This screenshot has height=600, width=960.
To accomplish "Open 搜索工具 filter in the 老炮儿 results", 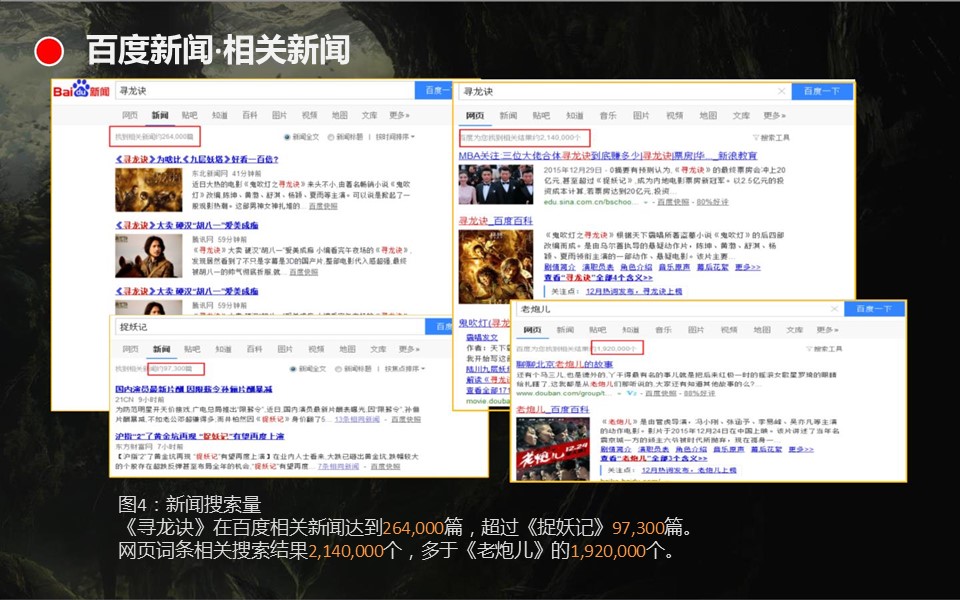I will [x=824, y=348].
